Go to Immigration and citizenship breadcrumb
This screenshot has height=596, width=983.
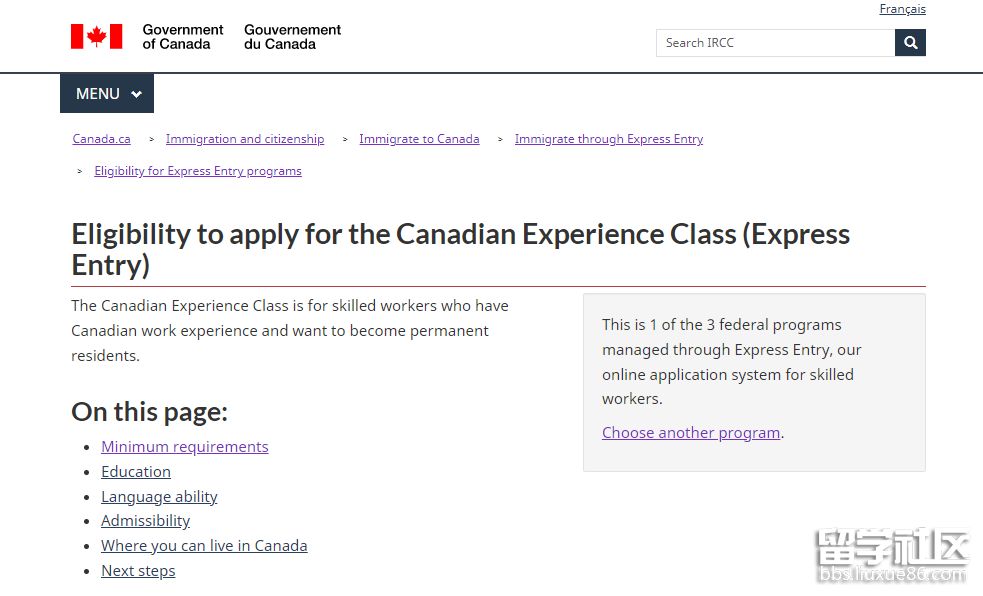click(x=245, y=139)
